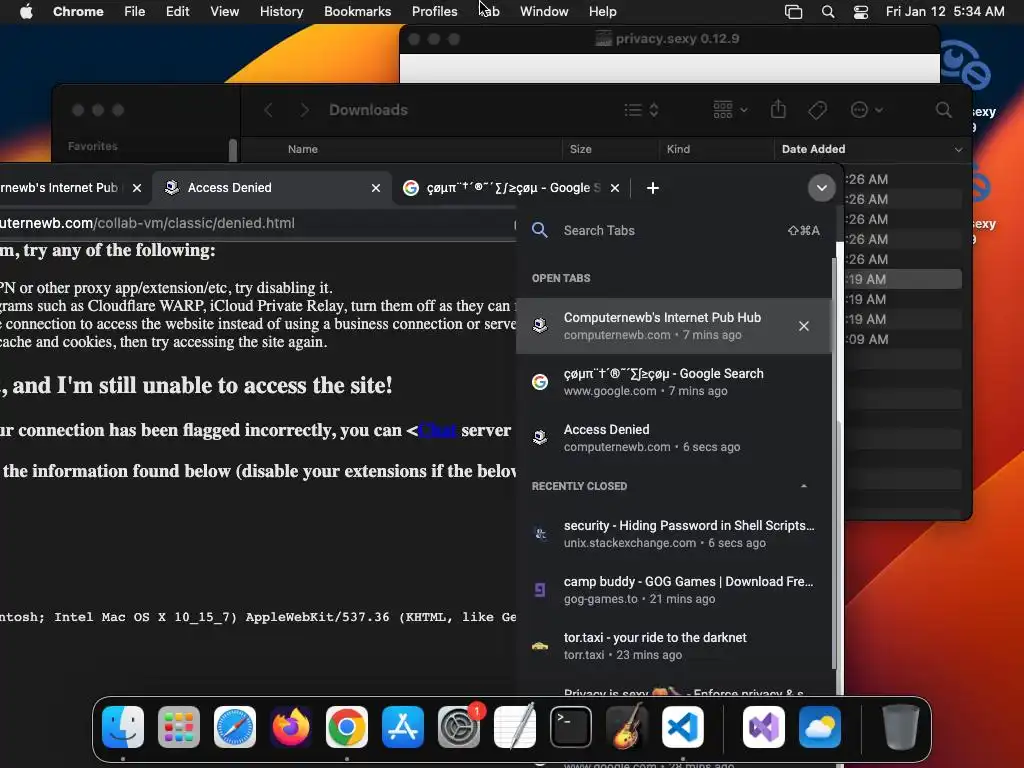Image resolution: width=1024 pixels, height=768 pixels.
Task: Open Terminal from the dock
Action: (x=571, y=727)
